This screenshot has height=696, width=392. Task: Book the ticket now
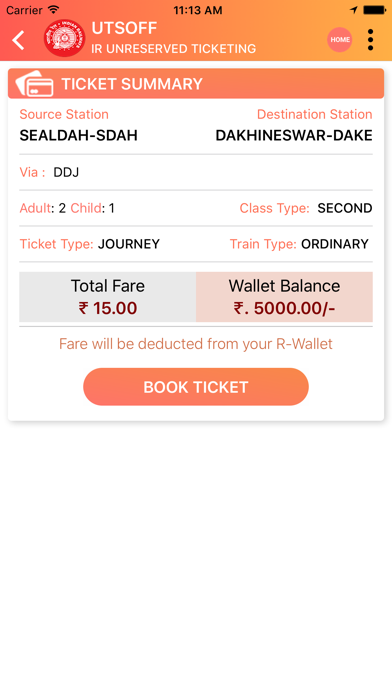point(196,387)
